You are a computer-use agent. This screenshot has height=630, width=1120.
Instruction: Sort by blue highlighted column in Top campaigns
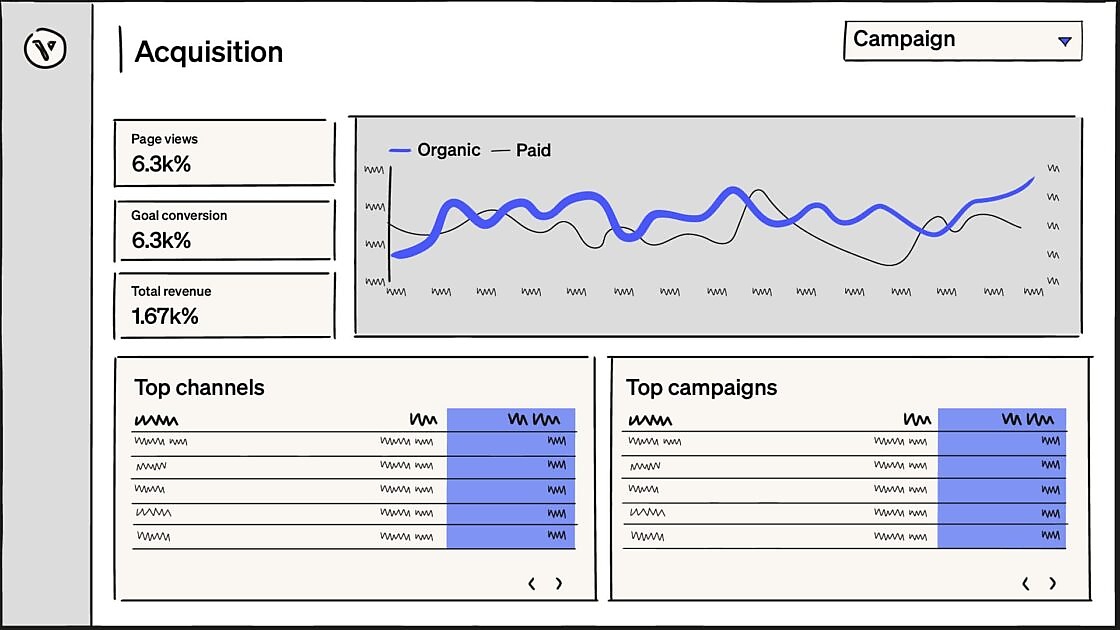1001,419
